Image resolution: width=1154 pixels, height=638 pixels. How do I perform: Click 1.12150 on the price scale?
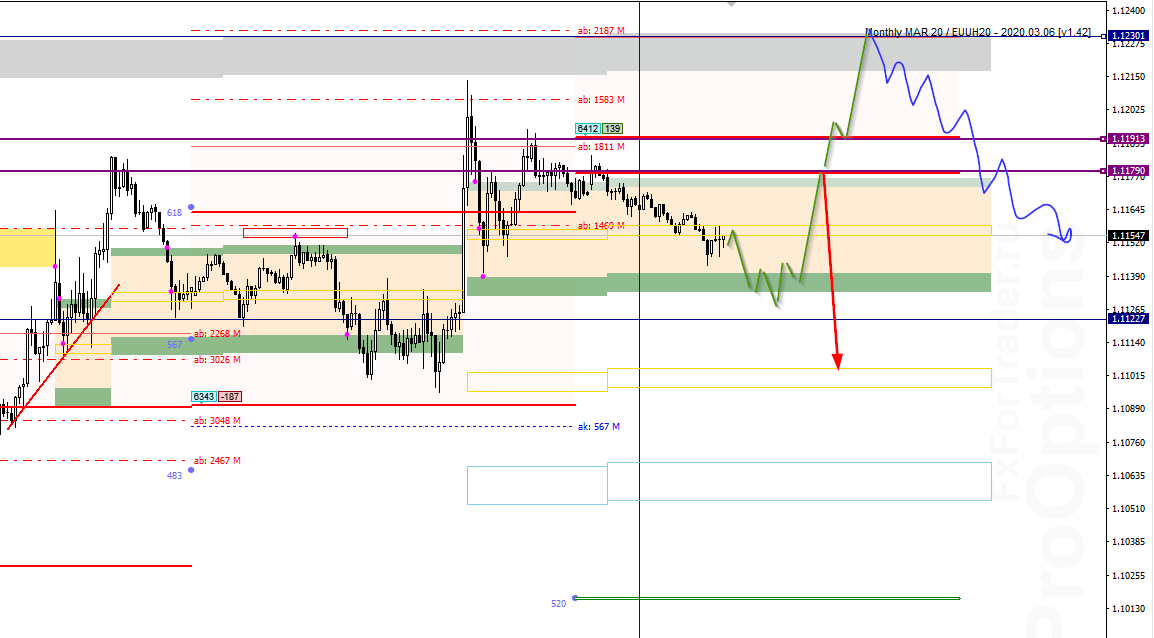tap(1128, 77)
